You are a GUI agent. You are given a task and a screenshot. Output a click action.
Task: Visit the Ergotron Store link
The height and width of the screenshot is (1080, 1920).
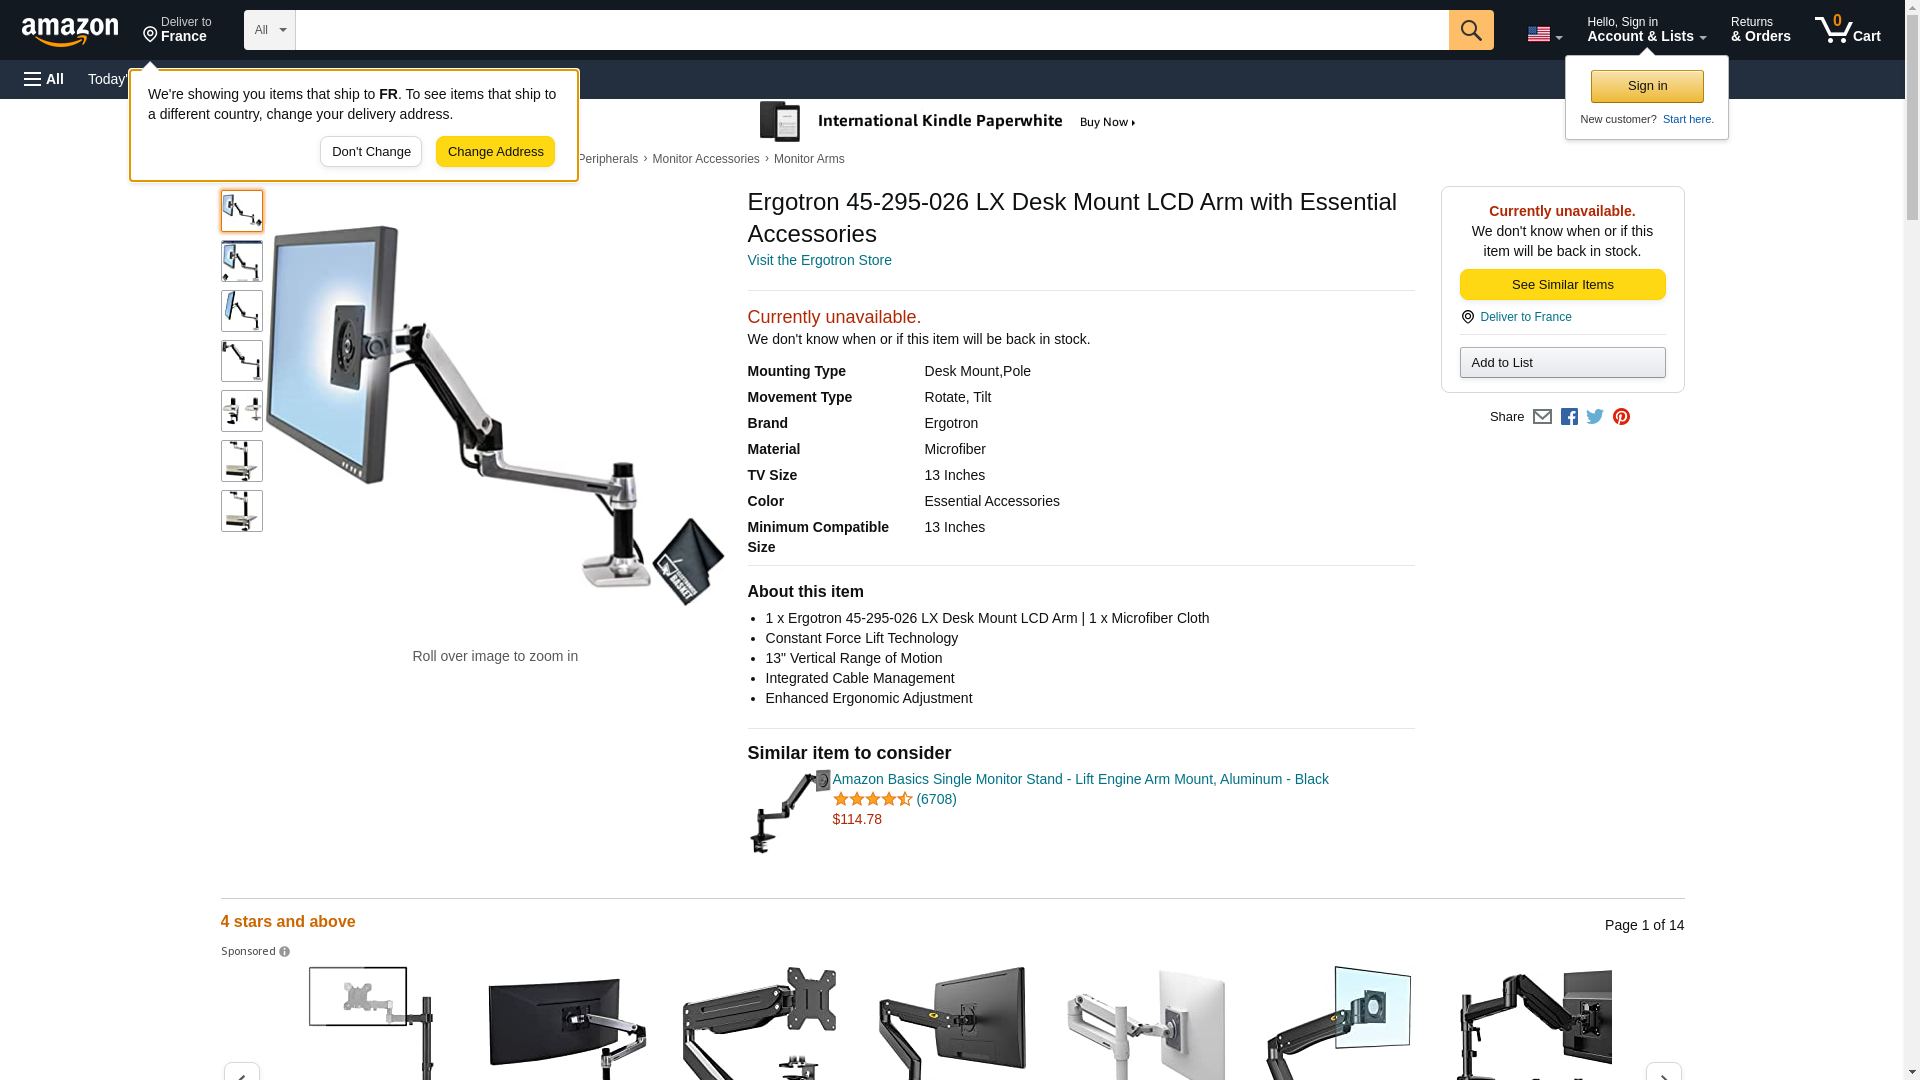pos(819,260)
